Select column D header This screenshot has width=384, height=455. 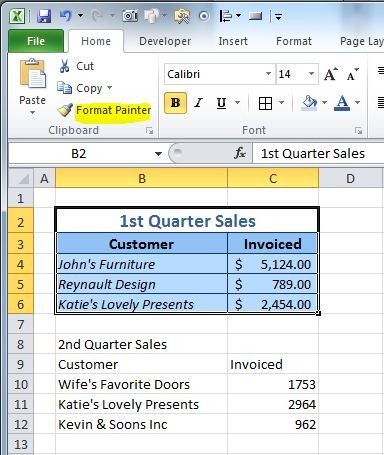[350, 178]
